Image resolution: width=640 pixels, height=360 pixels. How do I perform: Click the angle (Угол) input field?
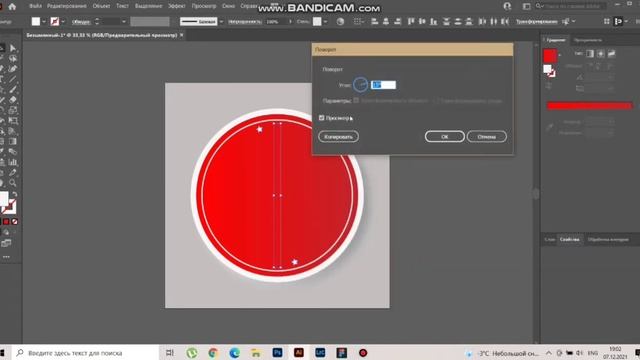[383, 85]
